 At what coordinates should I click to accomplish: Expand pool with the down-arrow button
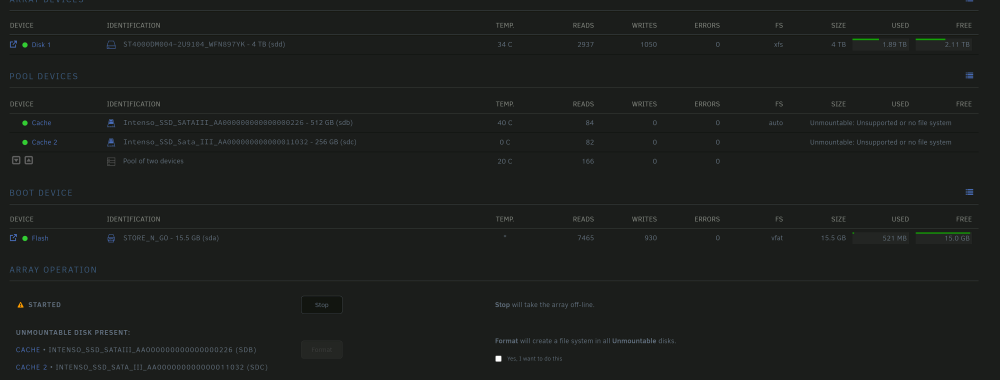tap(17, 160)
